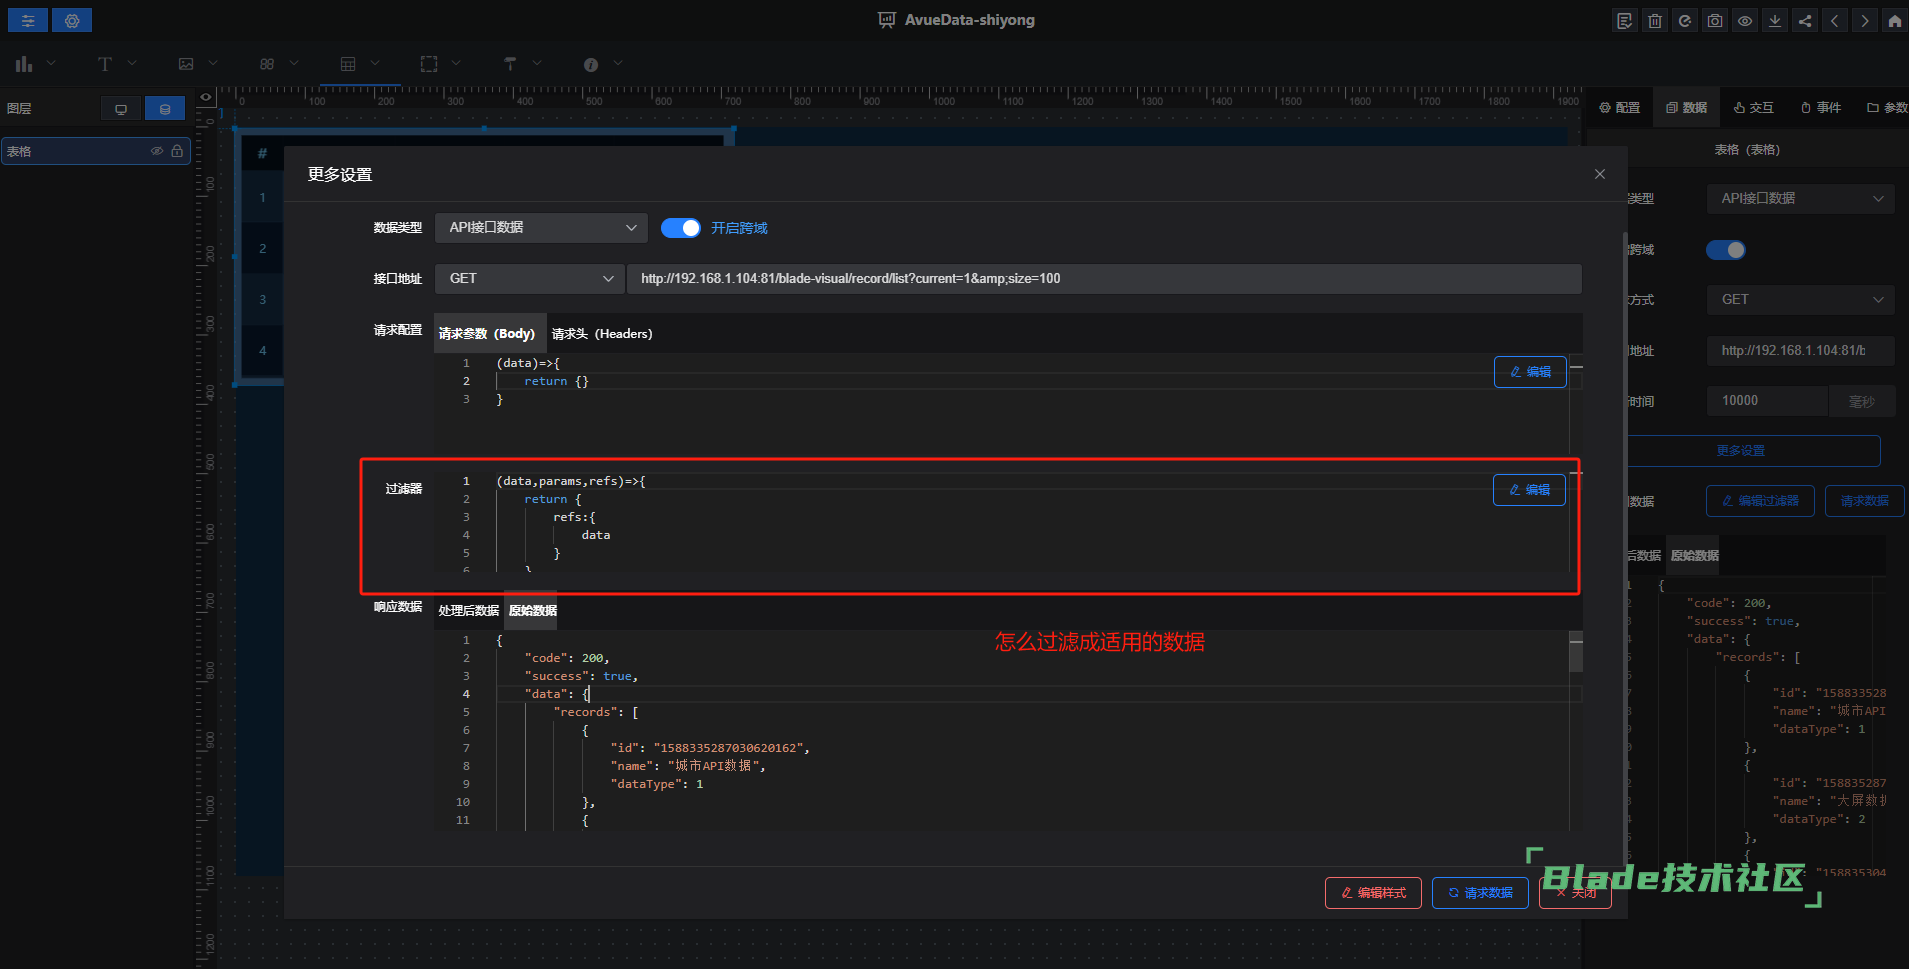Image resolution: width=1909 pixels, height=969 pixels.
Task: Open the GET method dropdown in right panel
Action: (1800, 300)
